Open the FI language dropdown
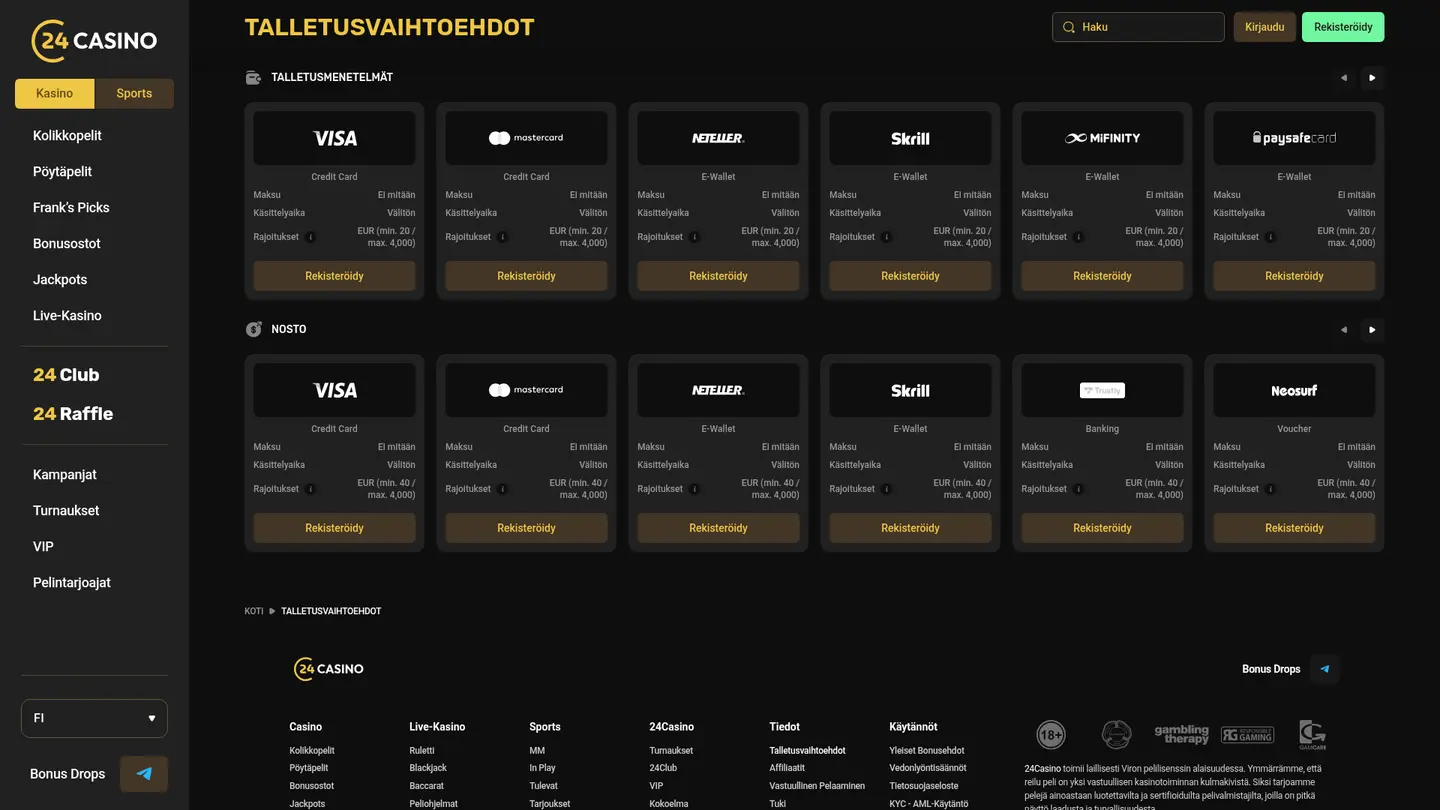This screenshot has width=1440, height=810. point(94,718)
